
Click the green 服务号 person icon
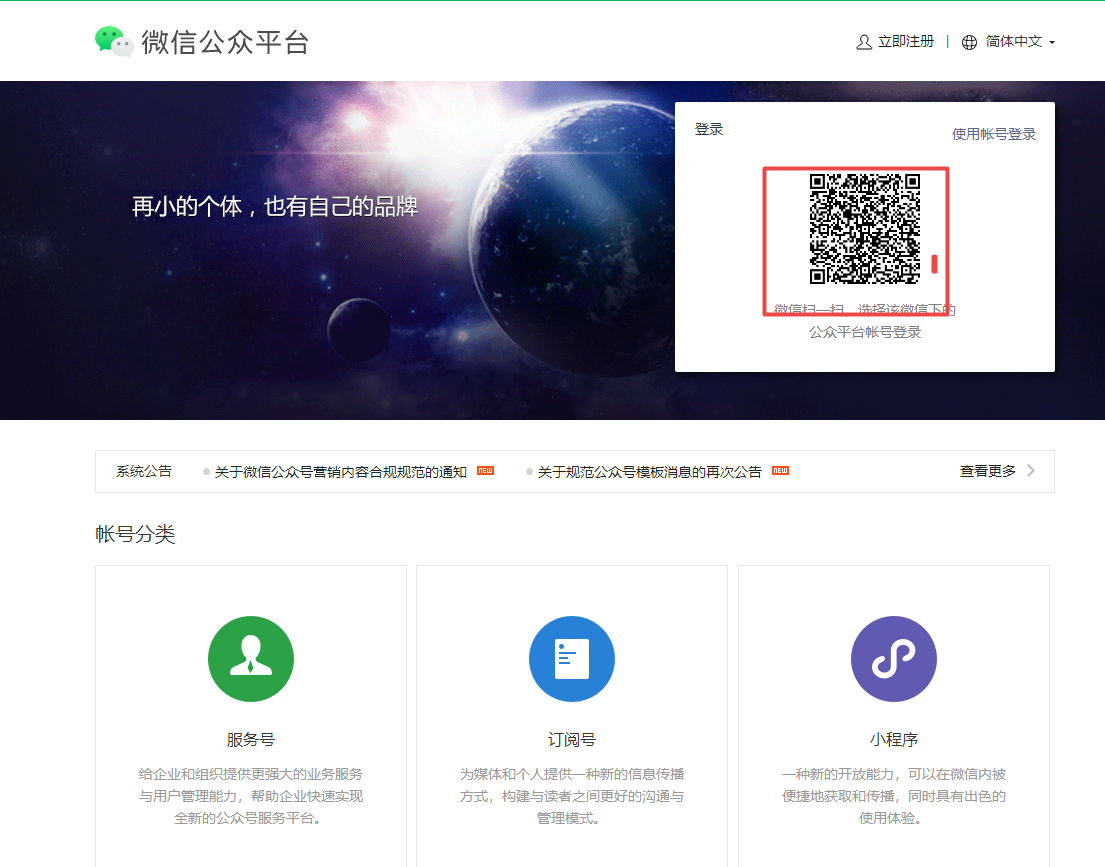tap(251, 659)
